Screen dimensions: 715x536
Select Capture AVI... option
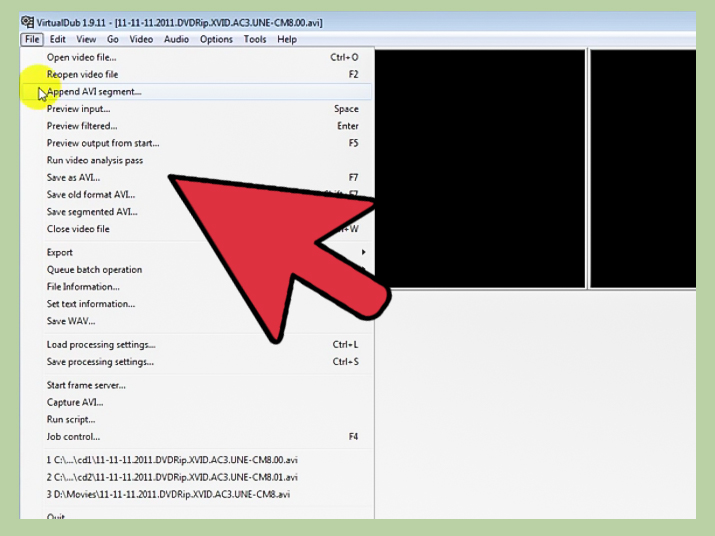75,402
